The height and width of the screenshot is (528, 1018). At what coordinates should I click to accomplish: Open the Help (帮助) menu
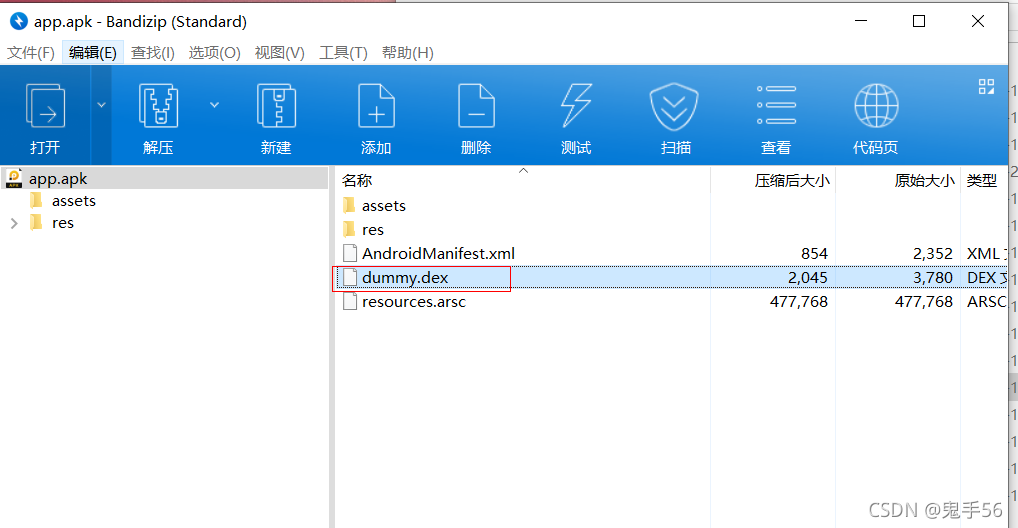[407, 53]
